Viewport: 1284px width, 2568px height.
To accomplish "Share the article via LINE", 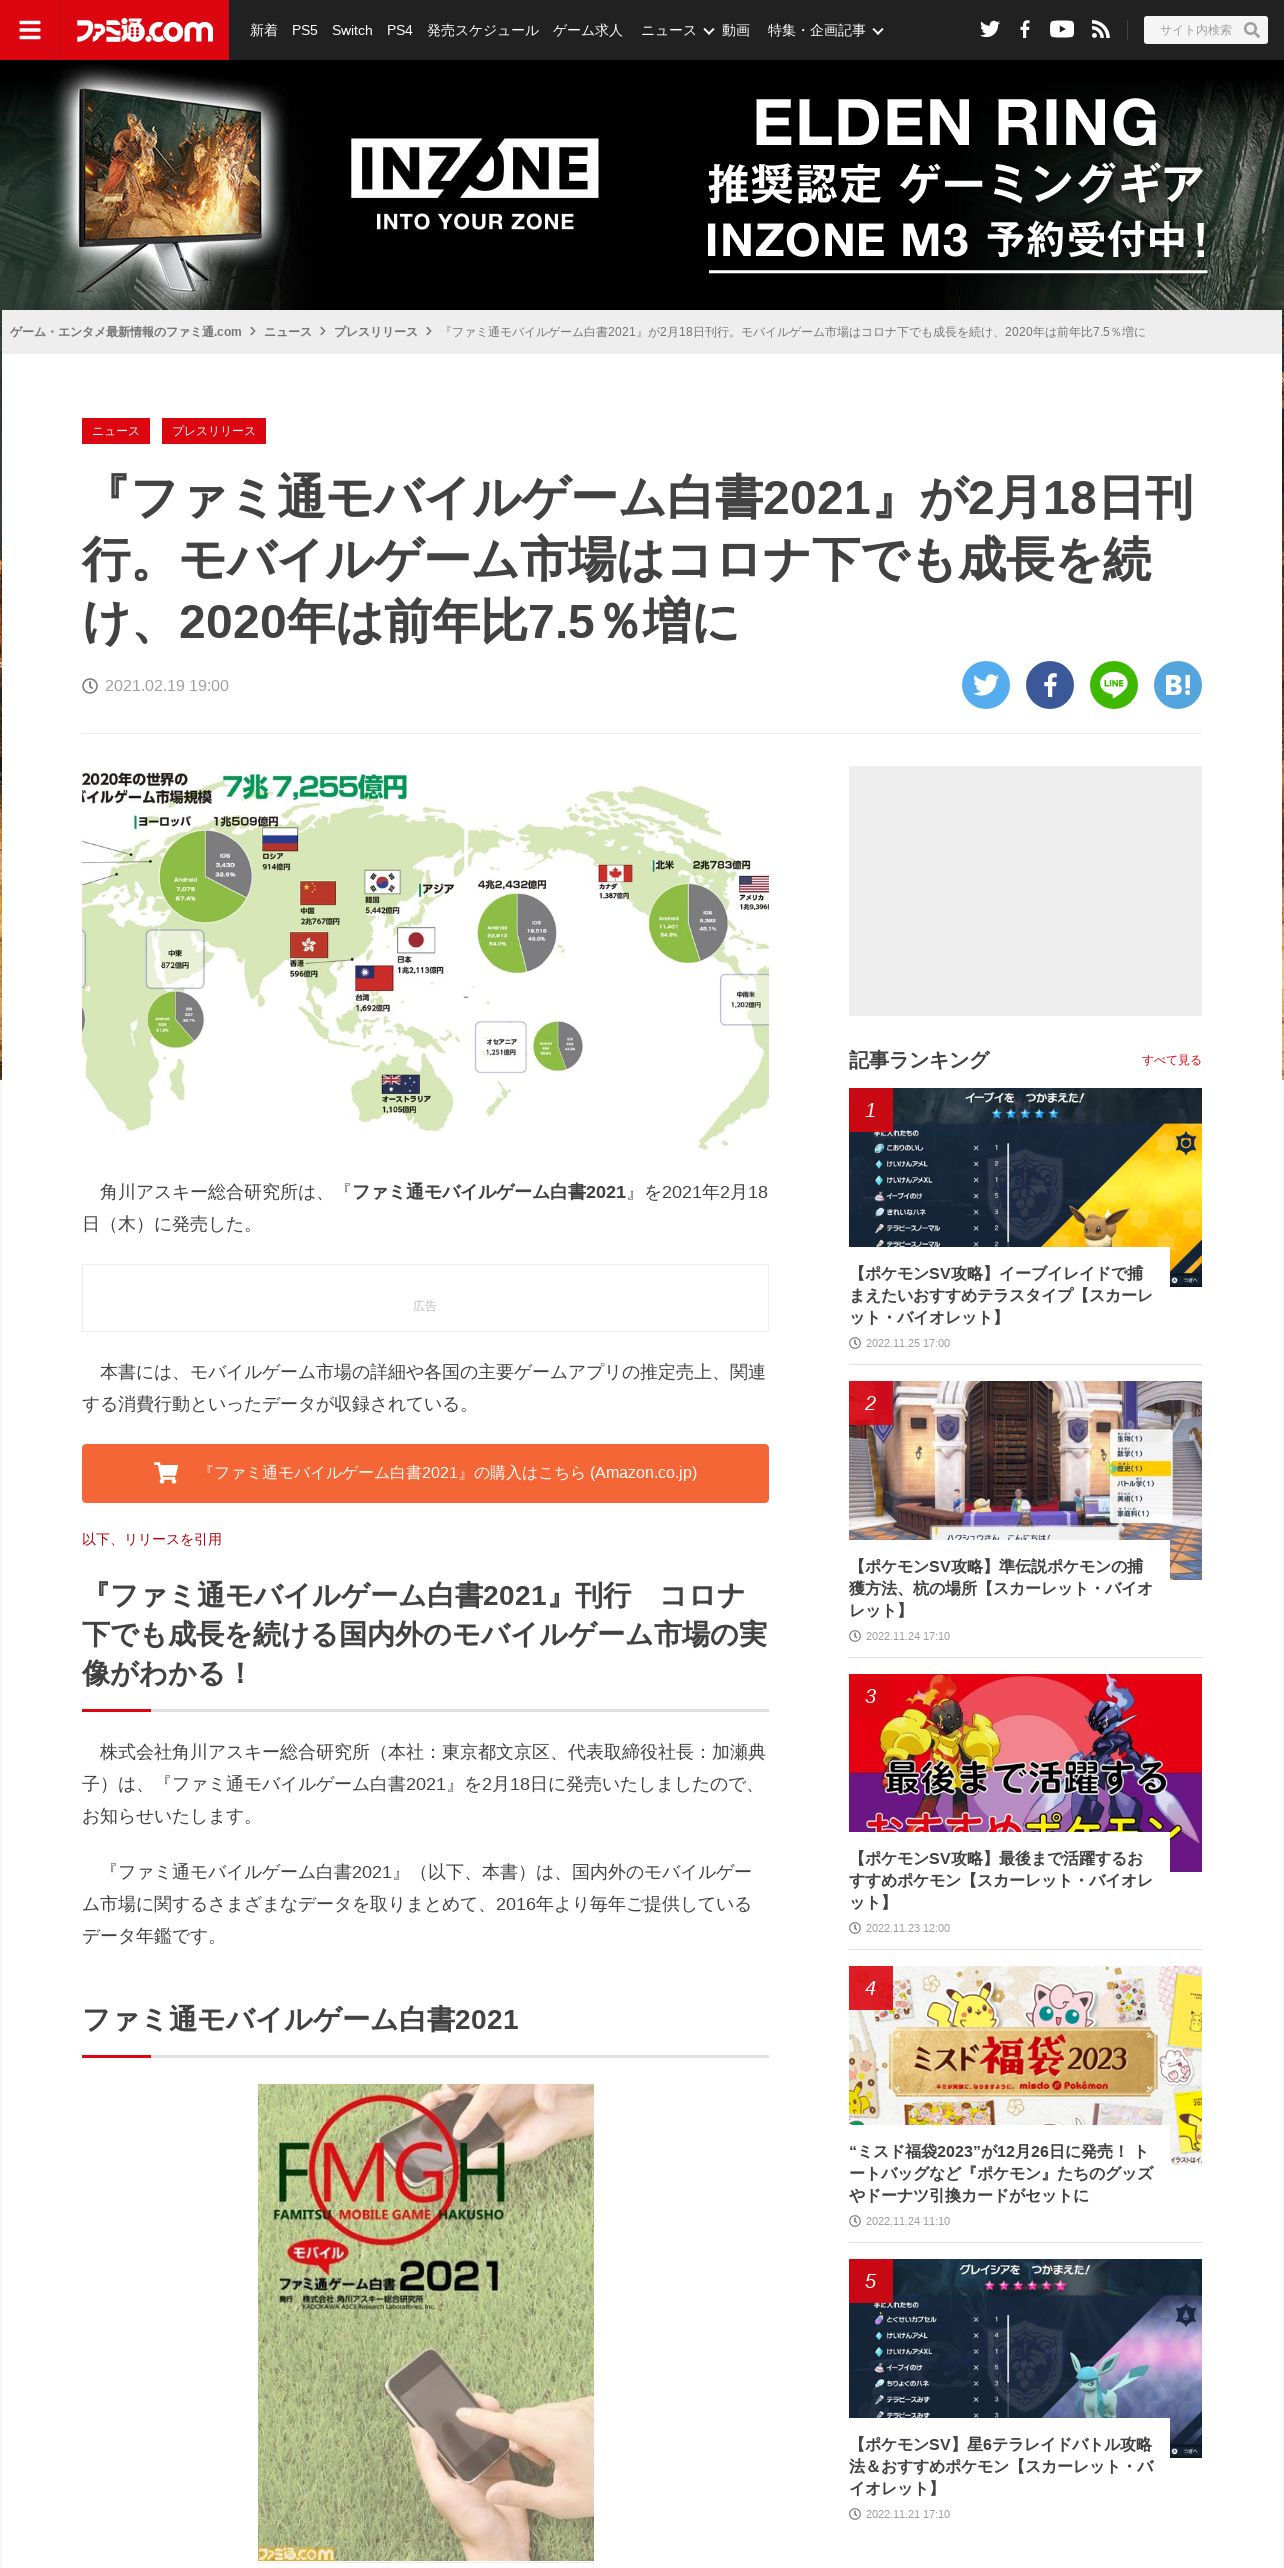I will (x=1114, y=685).
